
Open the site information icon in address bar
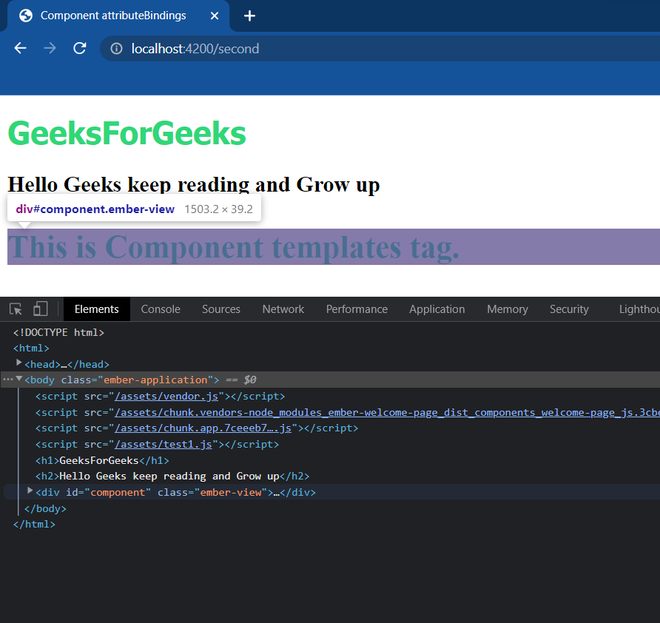click(x=116, y=49)
